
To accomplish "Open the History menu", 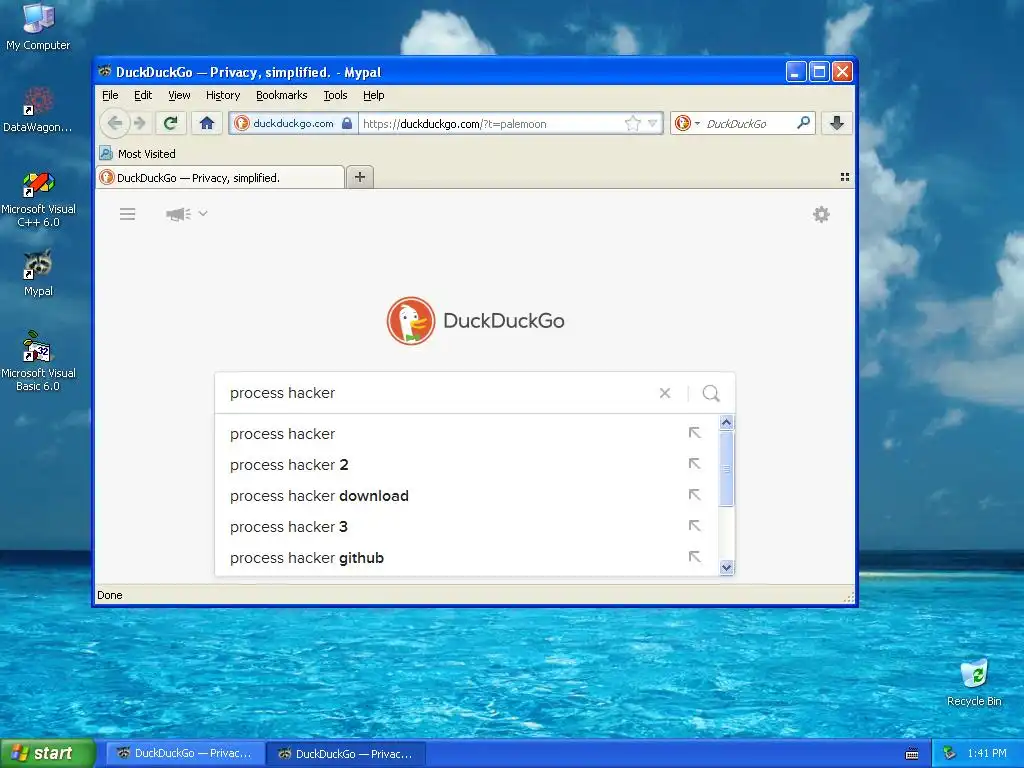I will [x=223, y=95].
